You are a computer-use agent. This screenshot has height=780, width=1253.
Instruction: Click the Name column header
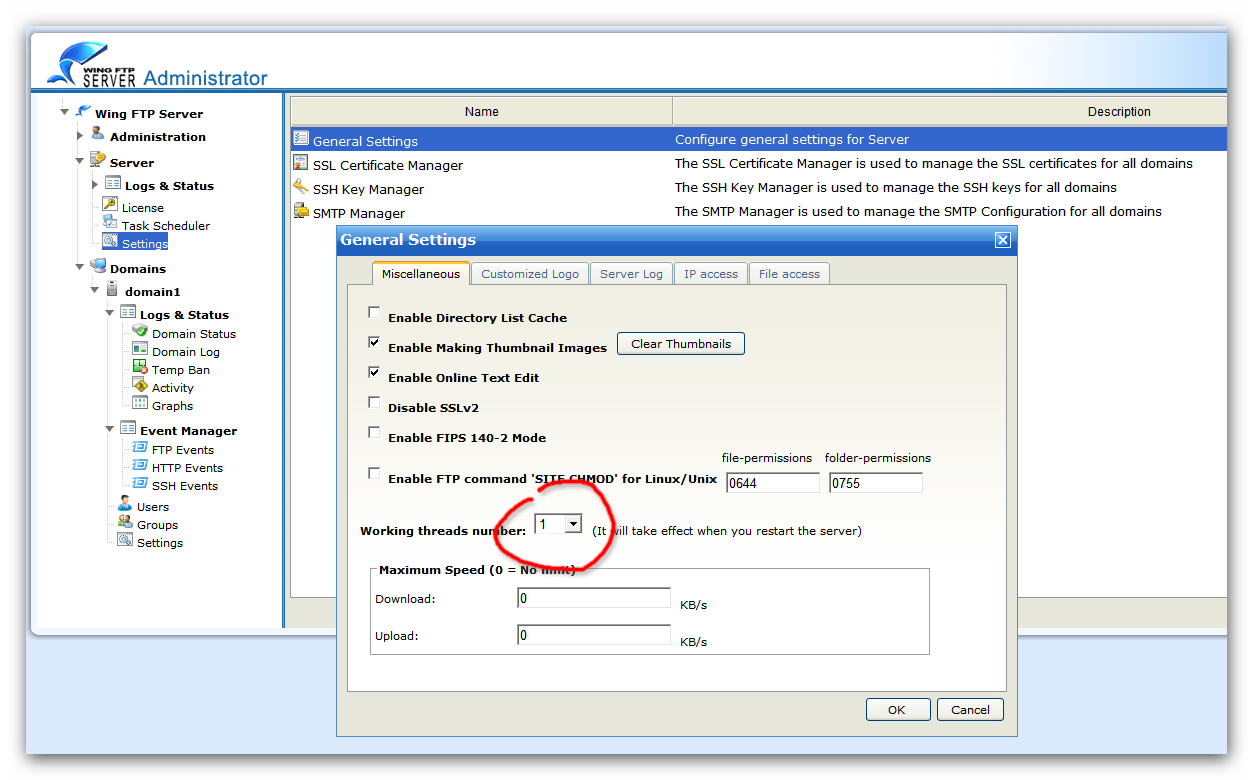(481, 111)
